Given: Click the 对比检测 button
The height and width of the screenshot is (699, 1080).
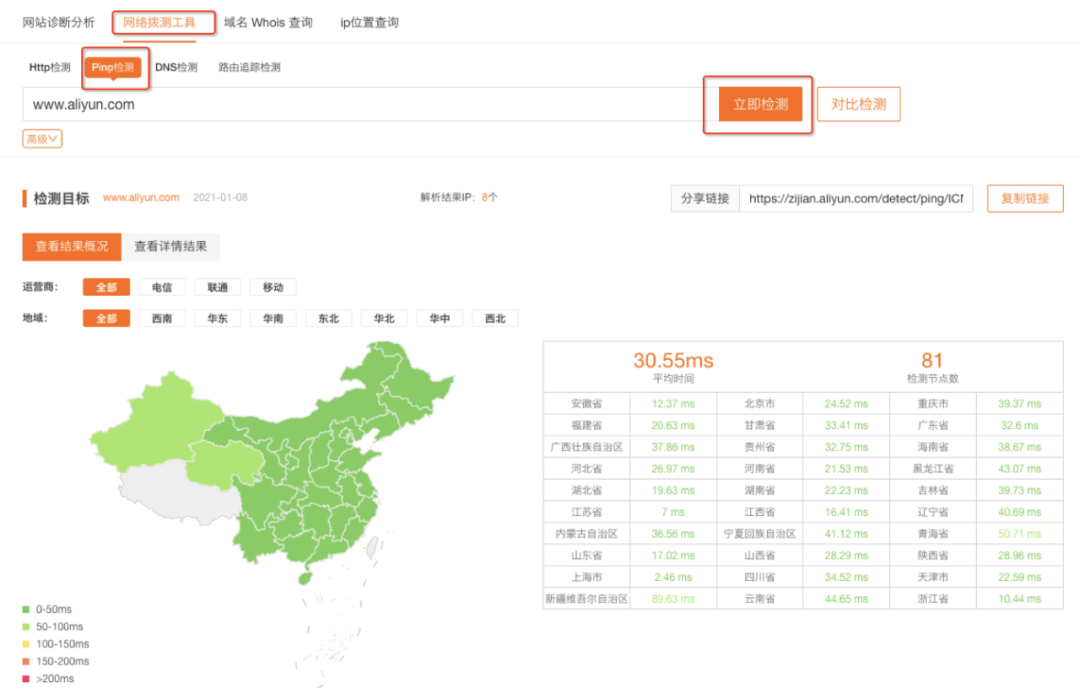Looking at the screenshot, I should tap(858, 103).
